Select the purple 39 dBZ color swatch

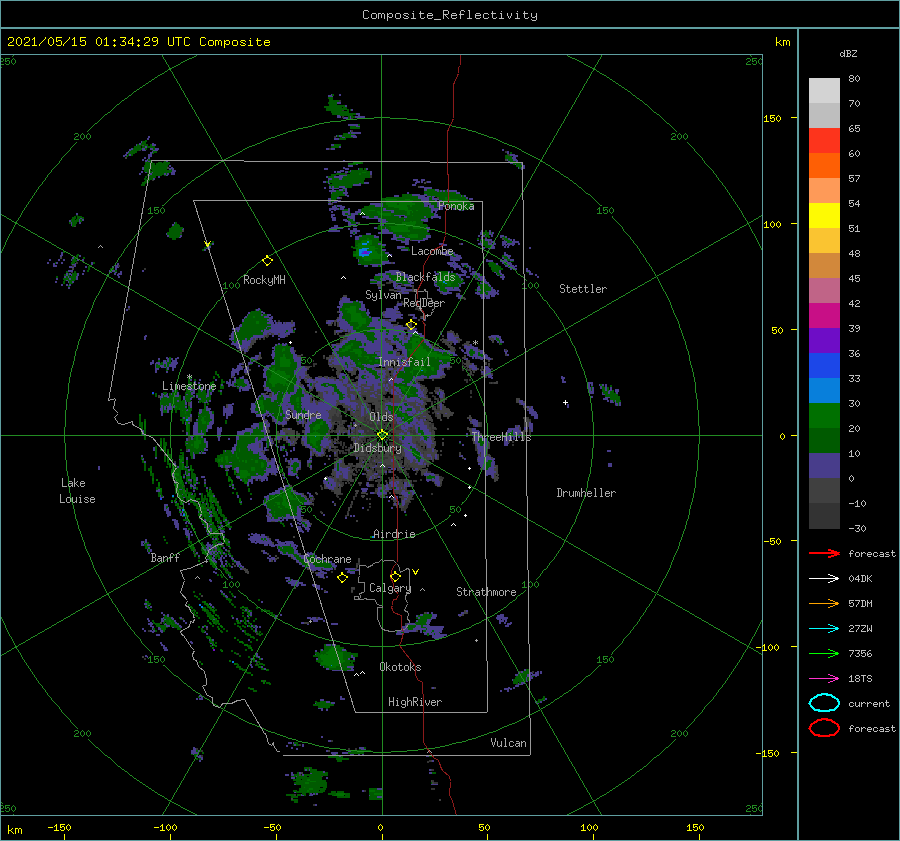tap(824, 341)
